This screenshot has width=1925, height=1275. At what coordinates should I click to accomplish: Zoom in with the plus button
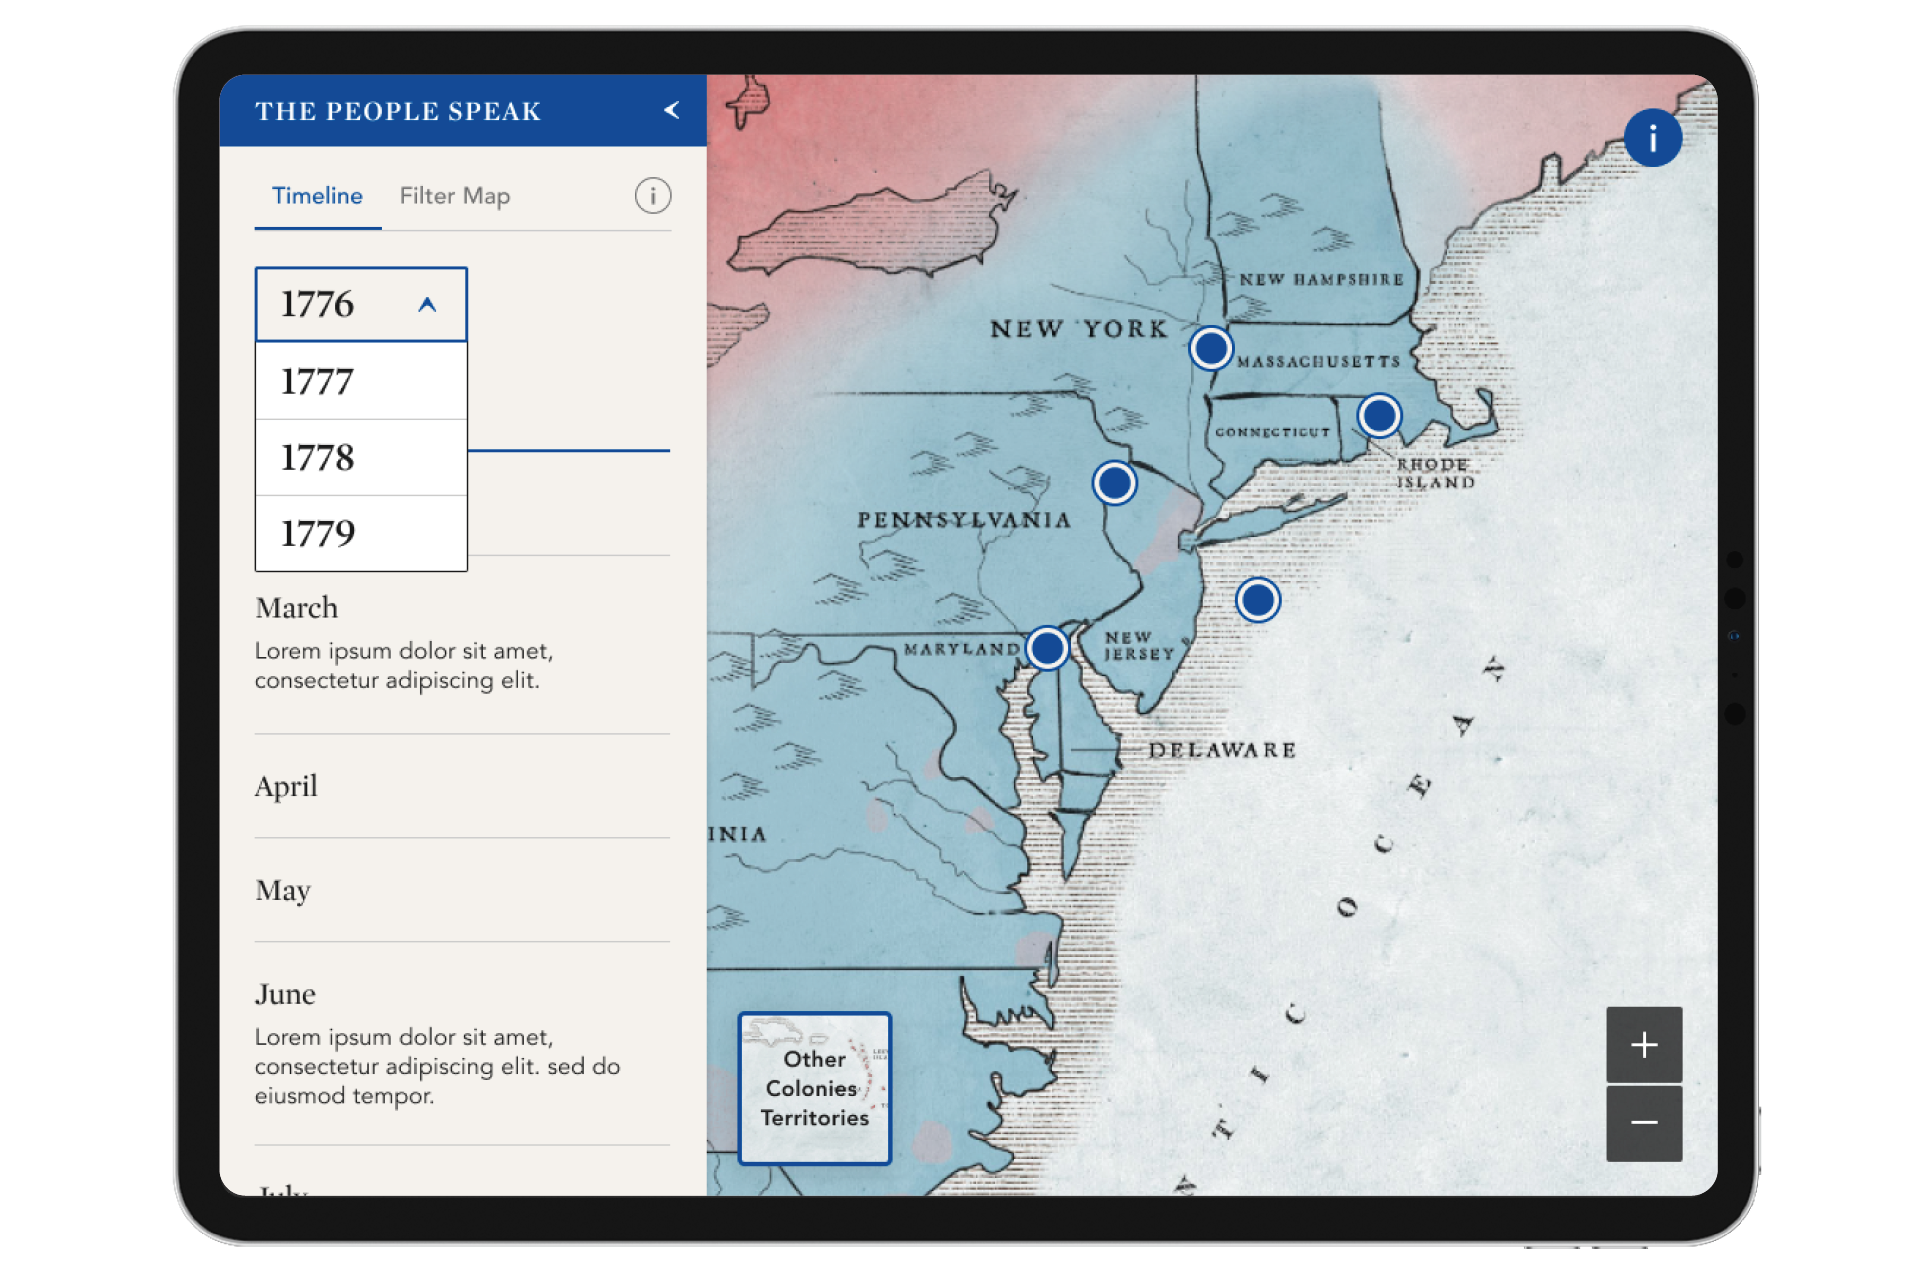coord(1644,1045)
